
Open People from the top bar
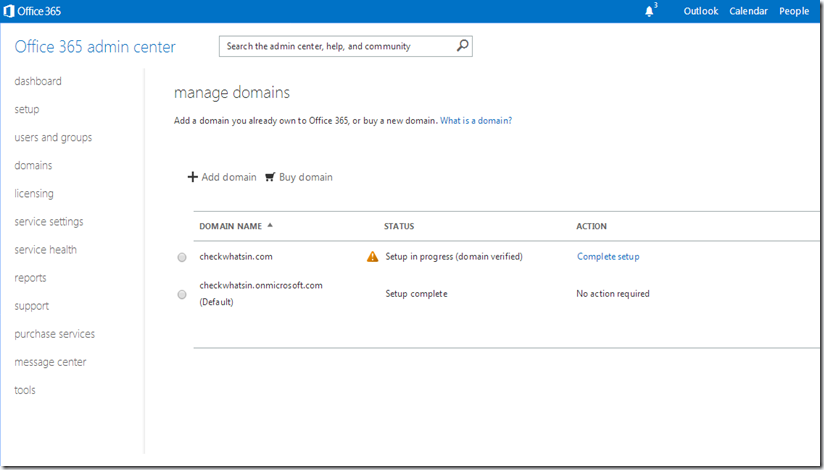point(794,11)
